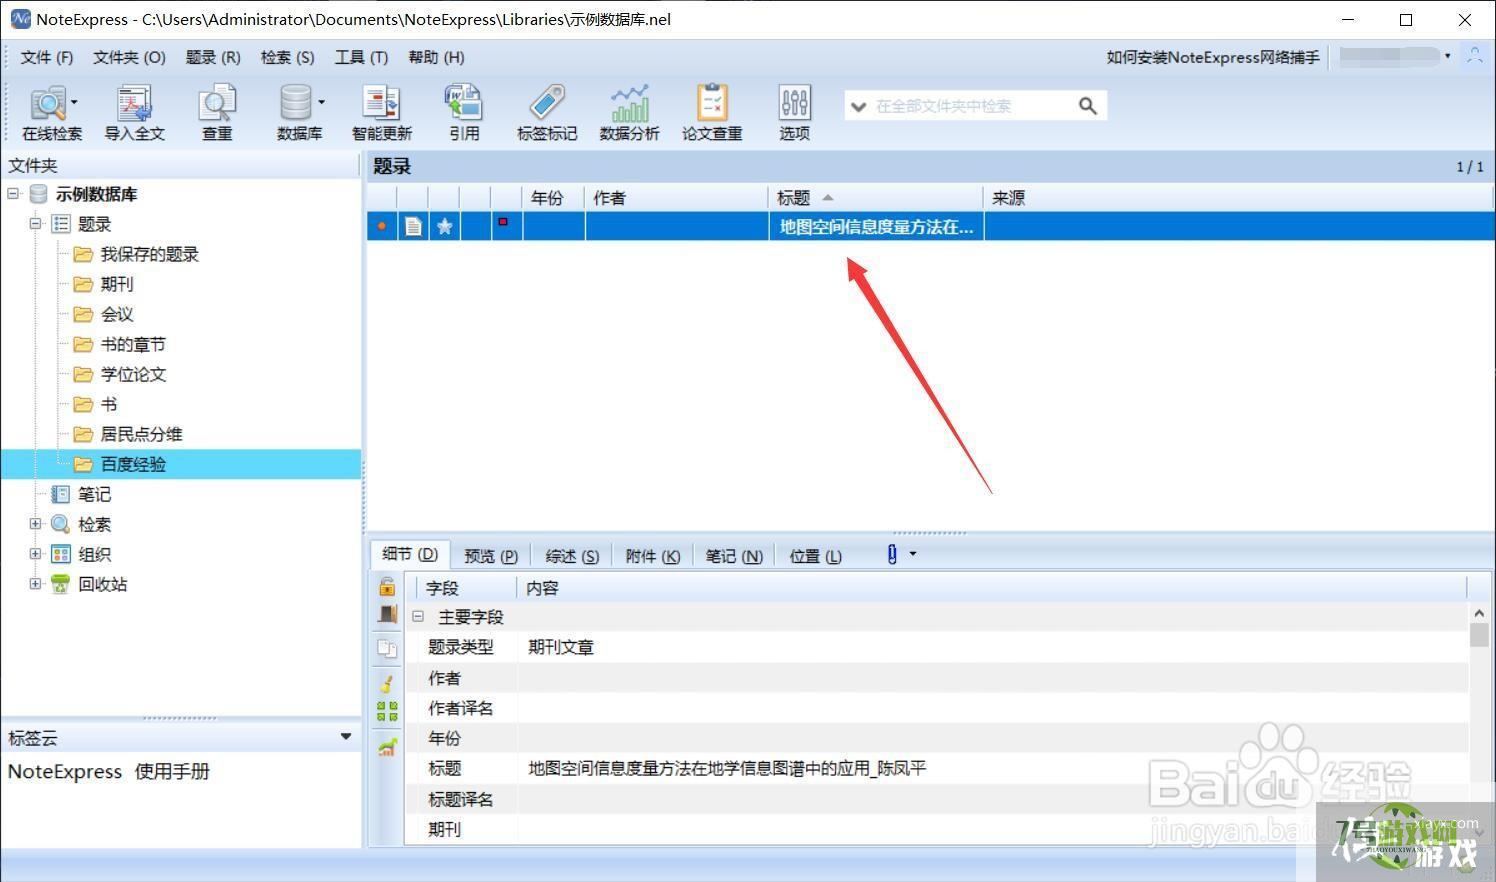Open the 数据库 dropdown arrow

pyautogui.click(x=321, y=102)
